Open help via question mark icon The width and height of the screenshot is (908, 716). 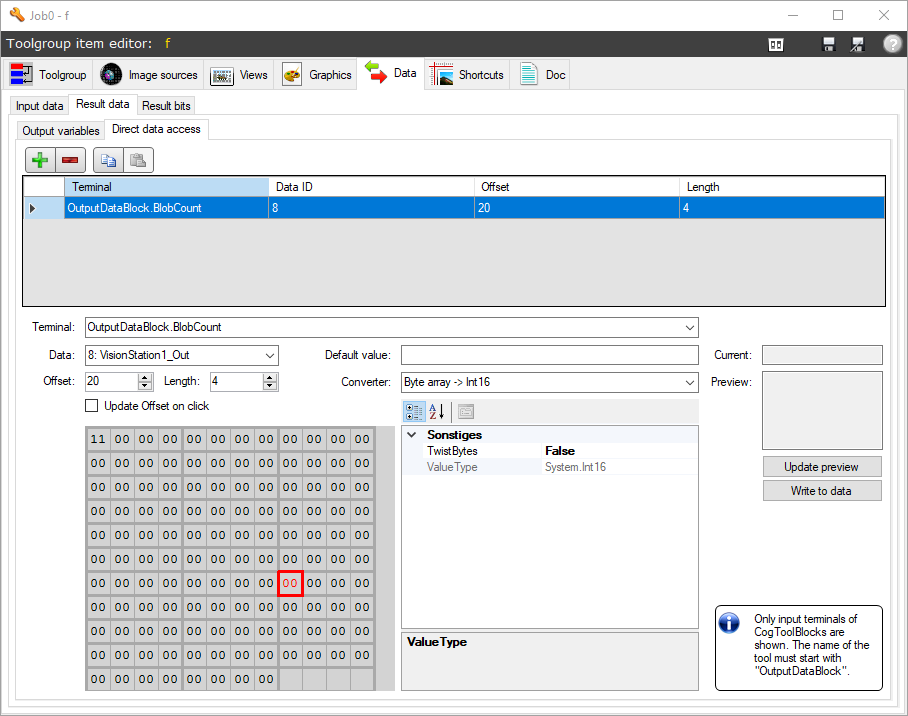[892, 44]
